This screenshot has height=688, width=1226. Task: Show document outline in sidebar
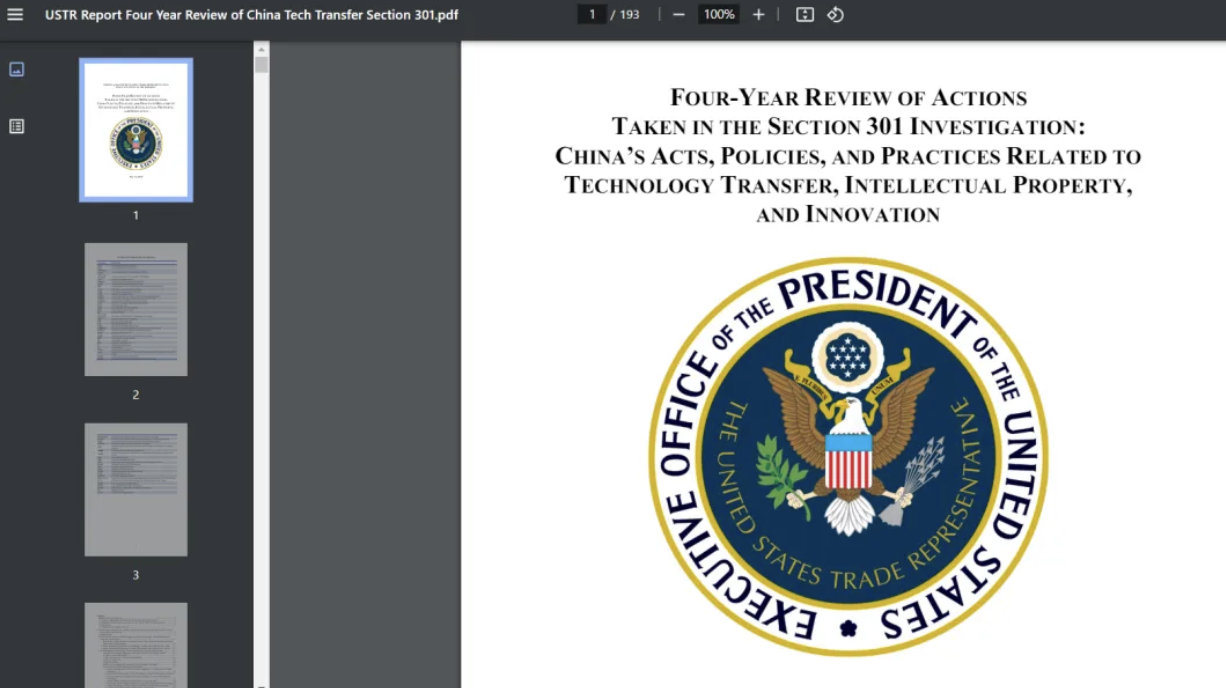click(x=16, y=126)
